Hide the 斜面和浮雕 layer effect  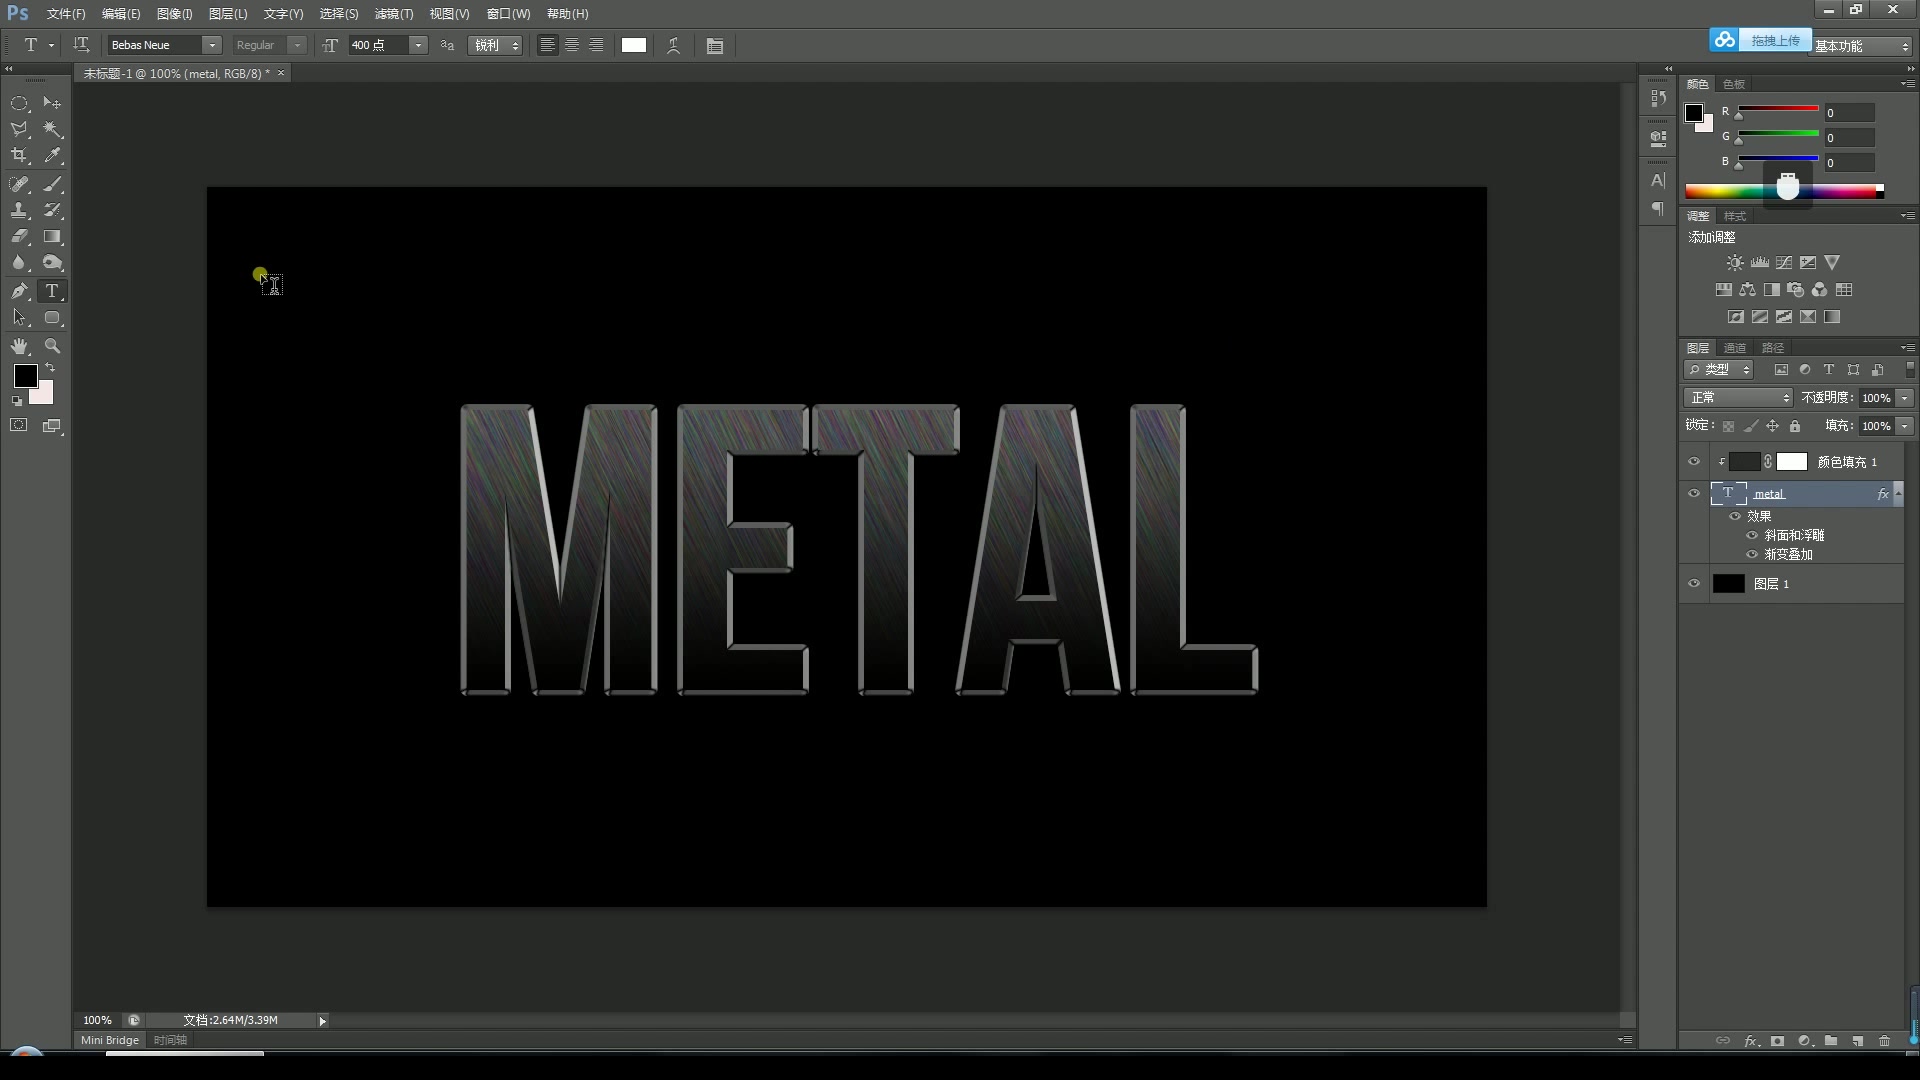1752,536
